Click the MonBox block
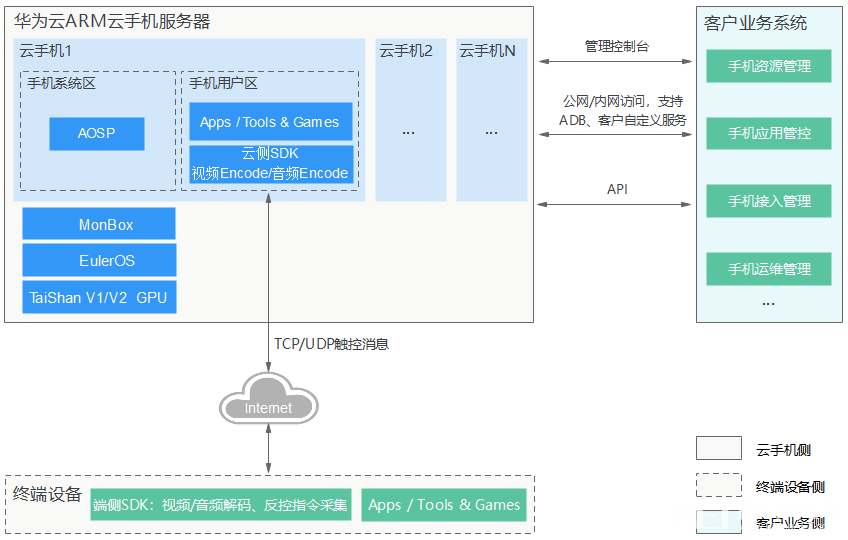 pos(99,224)
